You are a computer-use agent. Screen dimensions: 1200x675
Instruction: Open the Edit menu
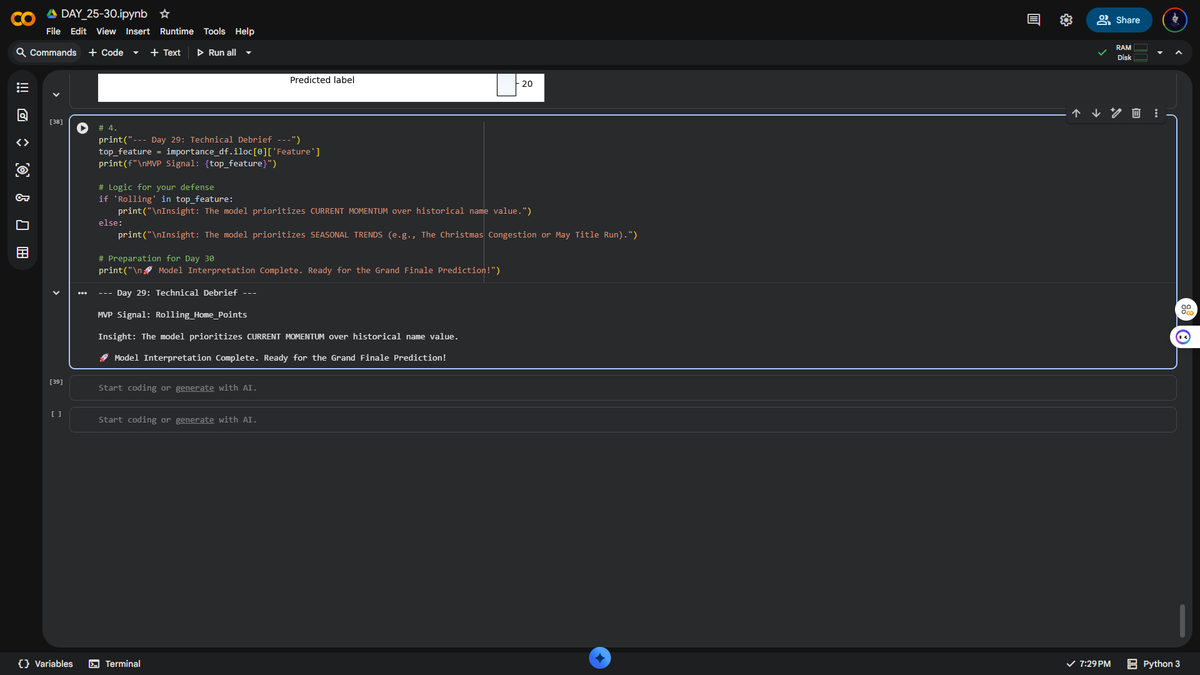click(78, 31)
